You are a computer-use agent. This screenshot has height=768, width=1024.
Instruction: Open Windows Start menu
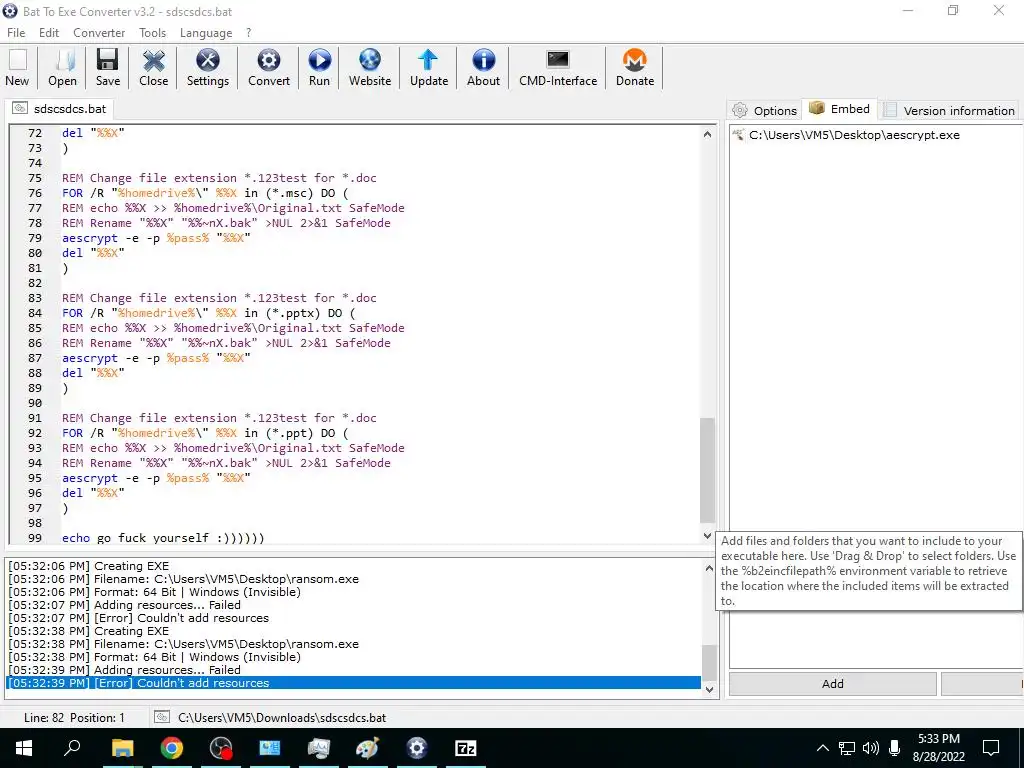24,748
